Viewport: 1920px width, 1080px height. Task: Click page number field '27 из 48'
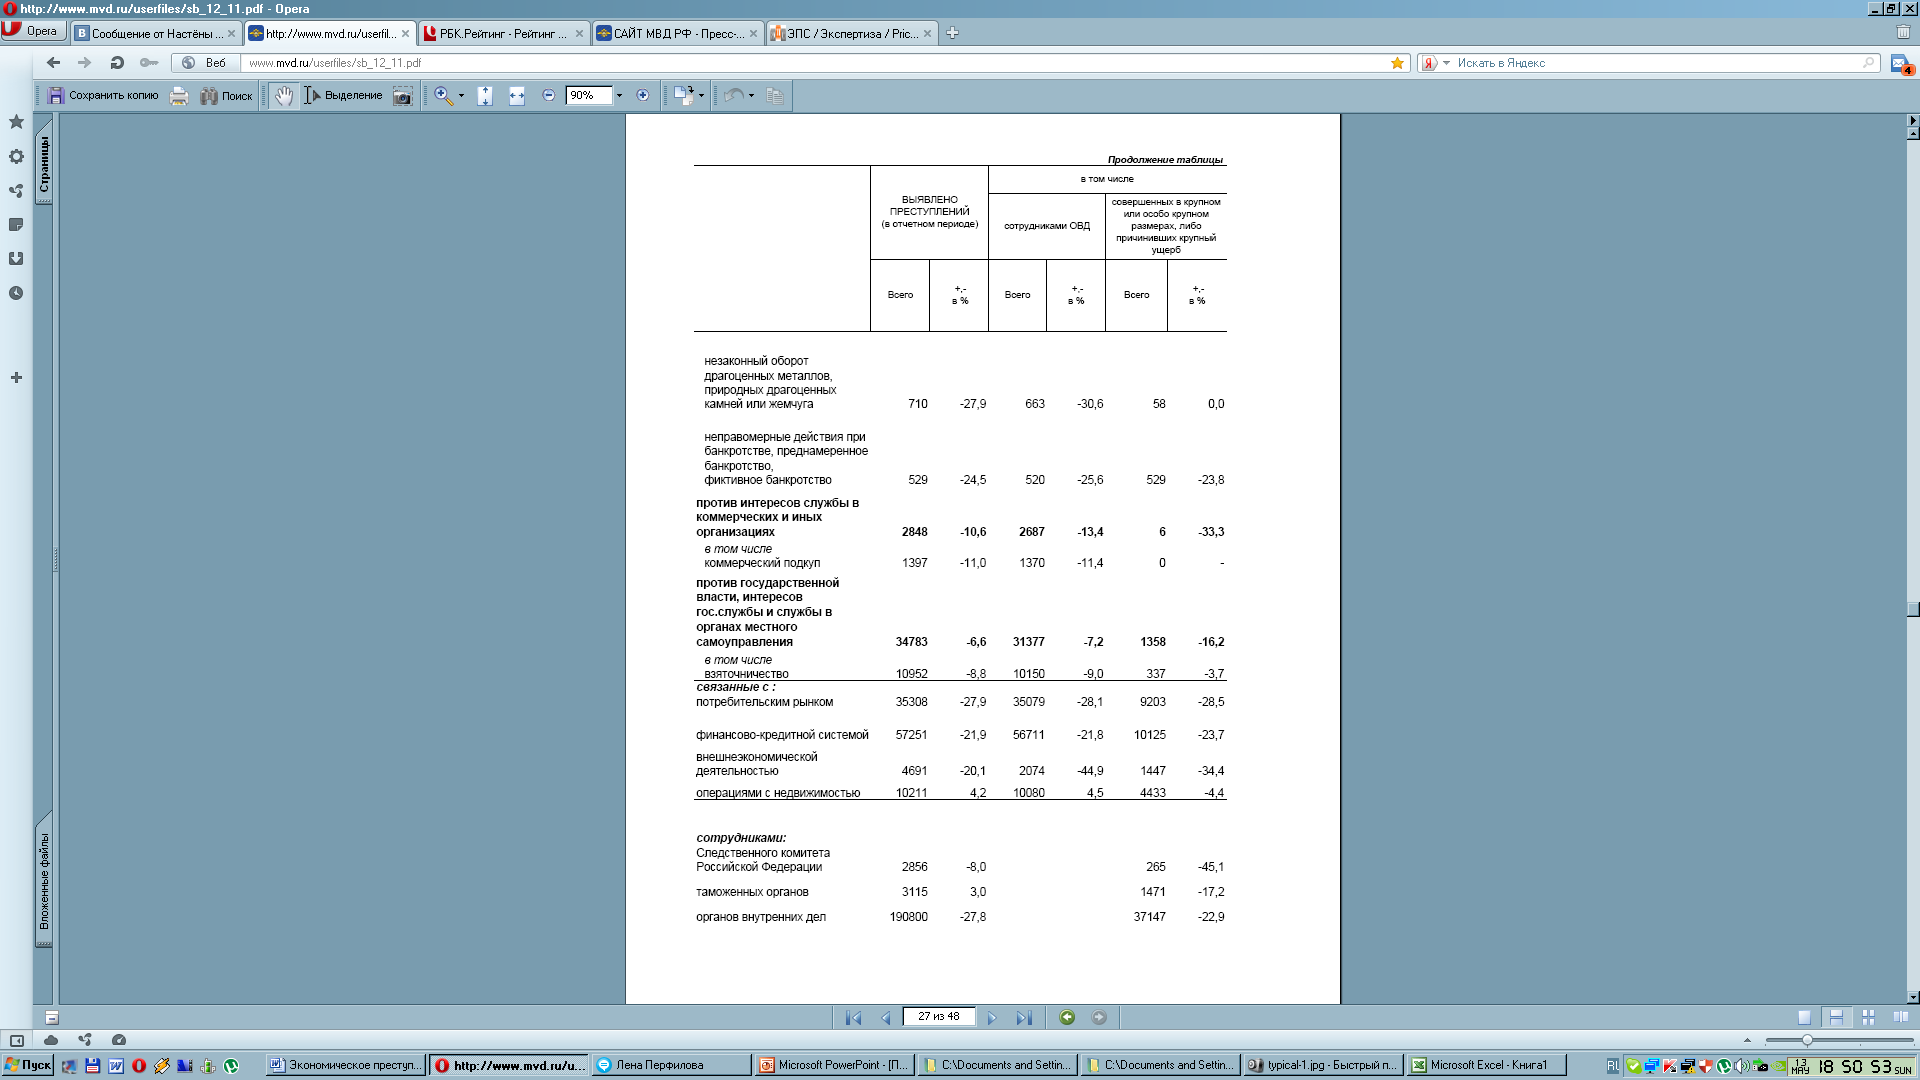[x=938, y=1016]
